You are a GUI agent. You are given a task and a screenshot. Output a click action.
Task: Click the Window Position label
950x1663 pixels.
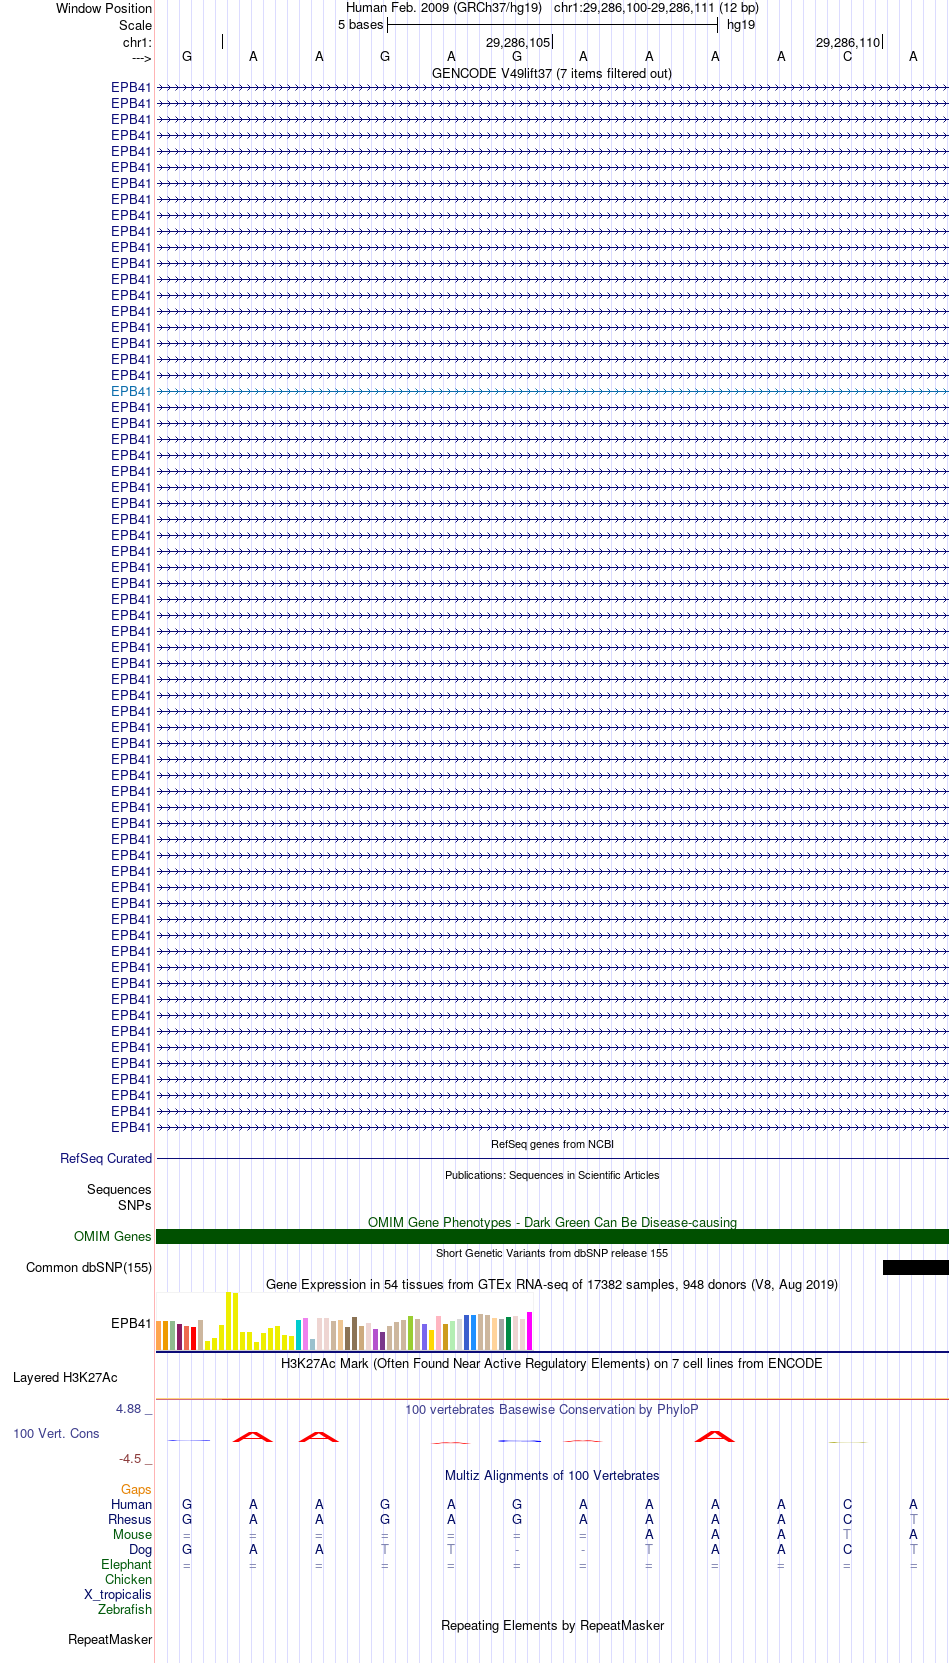pyautogui.click(x=104, y=8)
